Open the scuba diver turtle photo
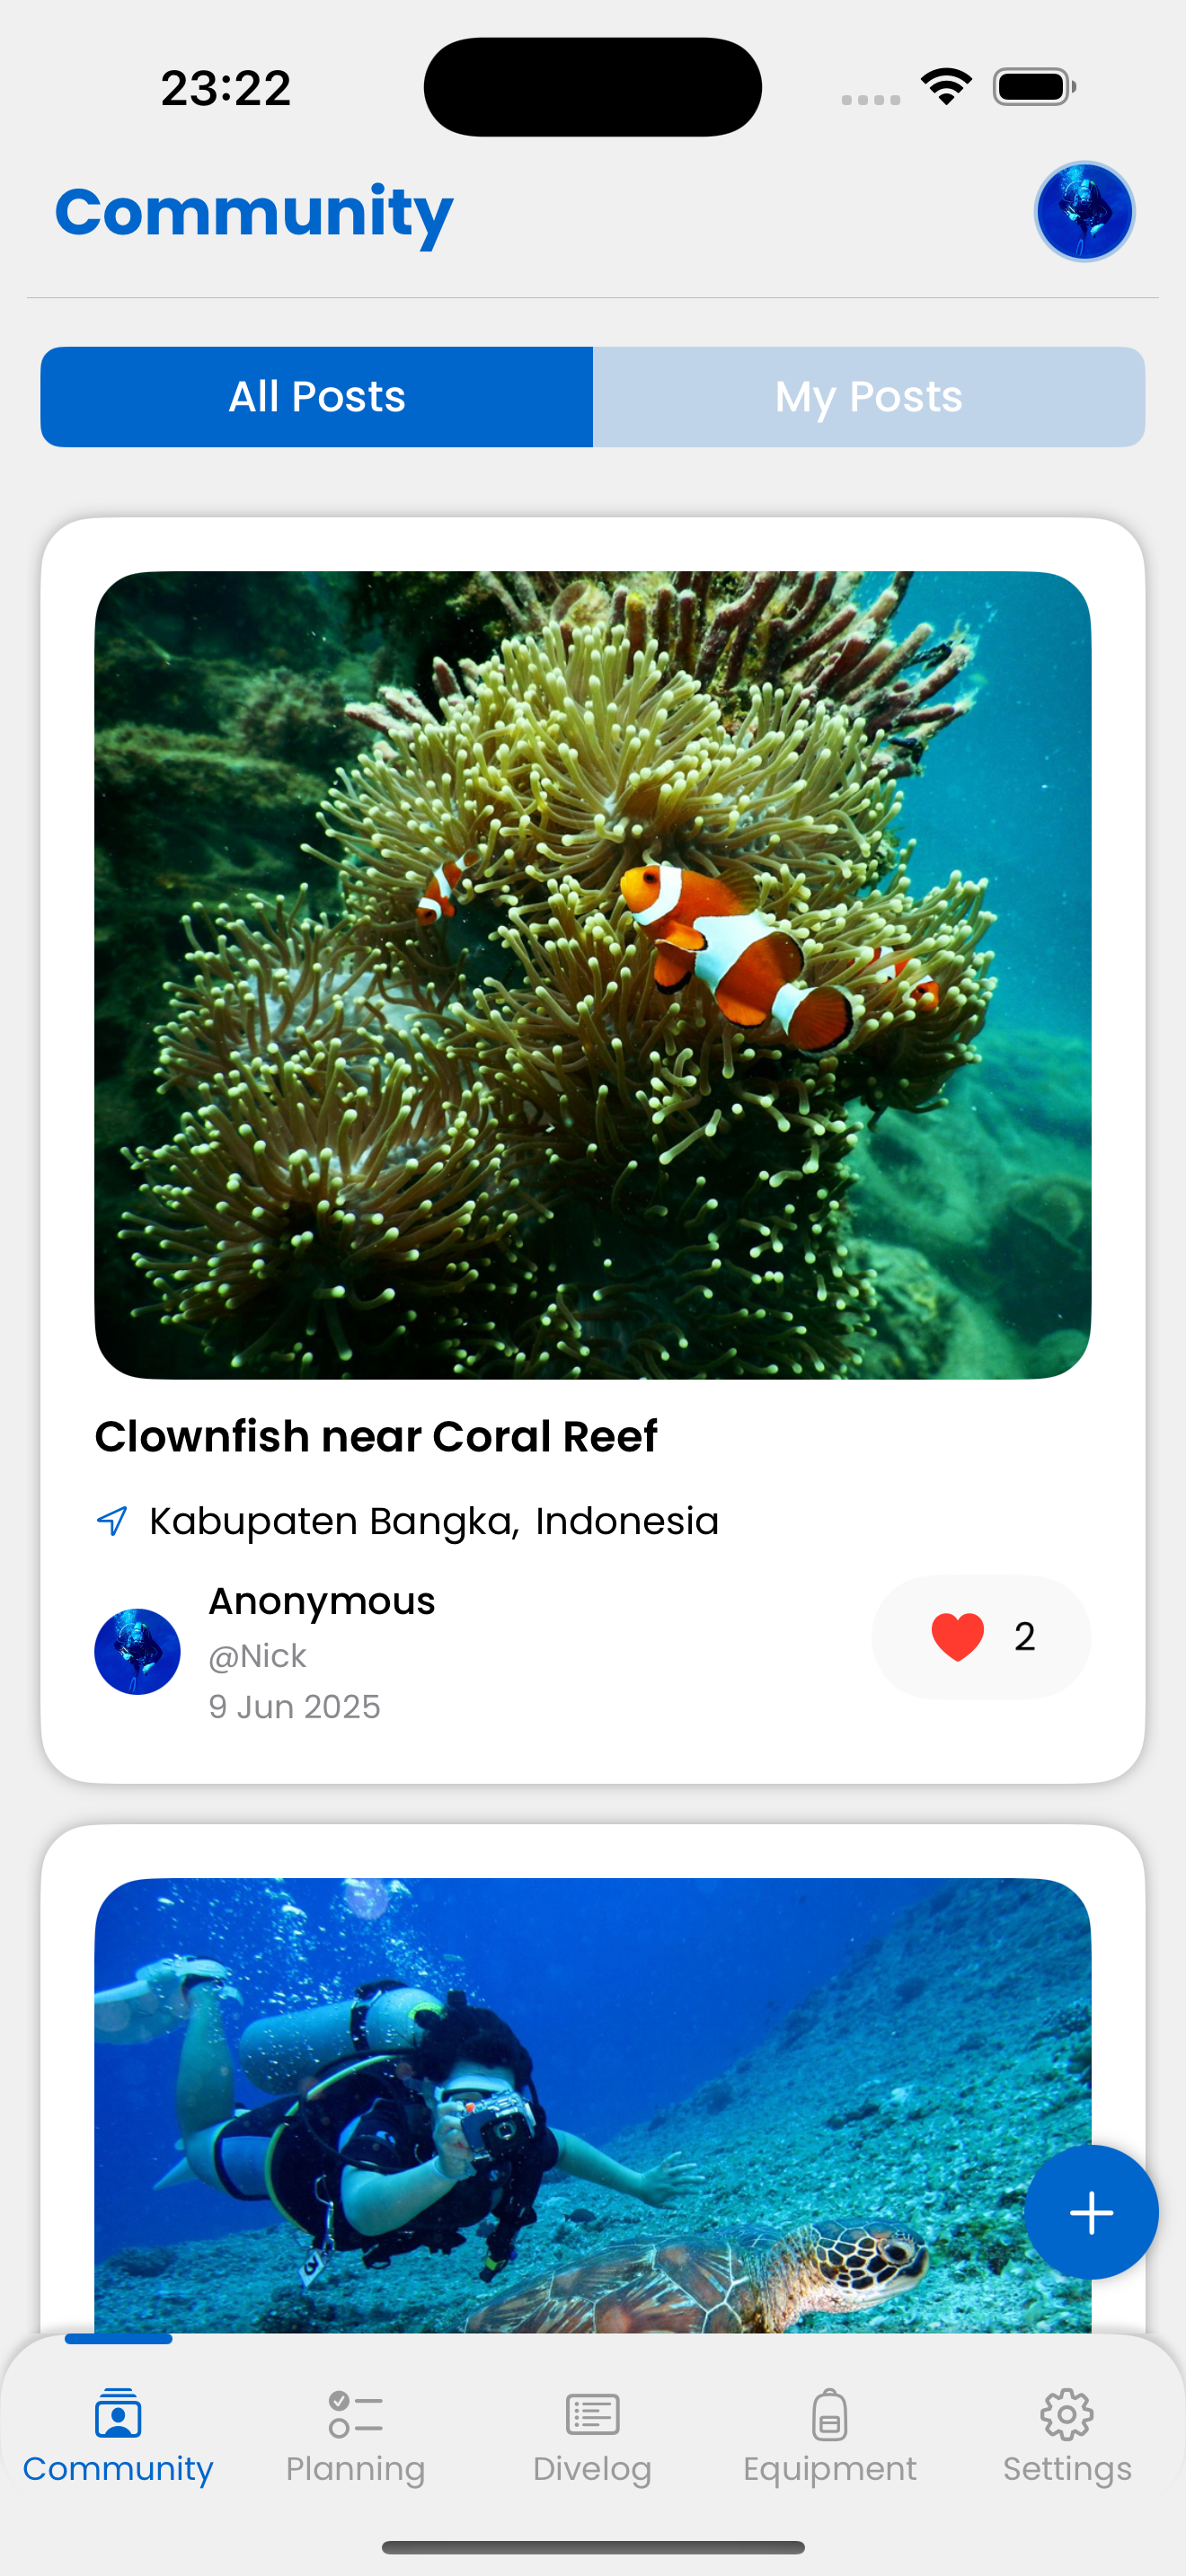 [592, 2105]
